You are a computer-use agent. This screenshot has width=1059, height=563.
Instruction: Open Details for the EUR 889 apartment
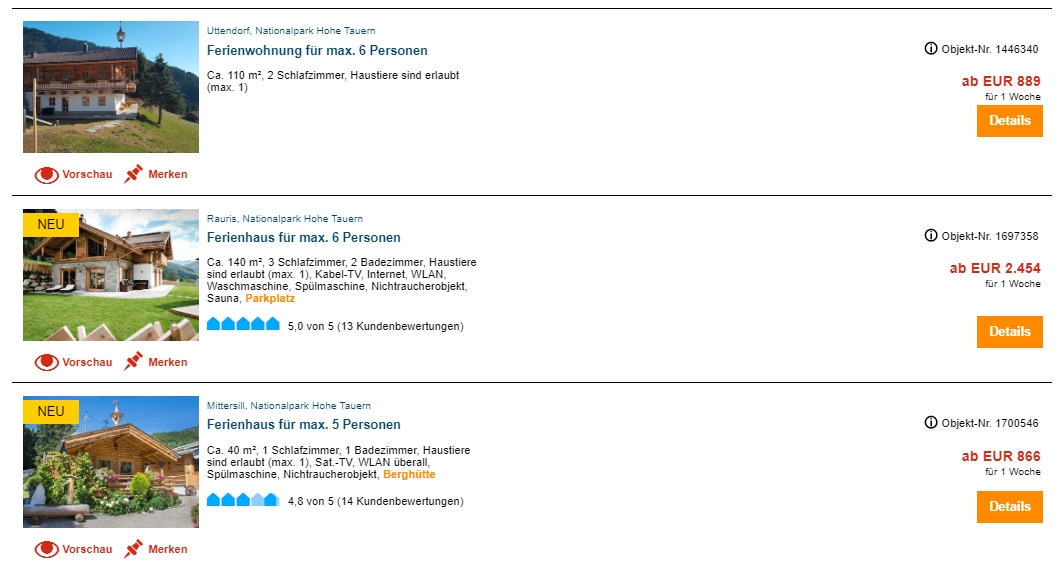point(1010,121)
